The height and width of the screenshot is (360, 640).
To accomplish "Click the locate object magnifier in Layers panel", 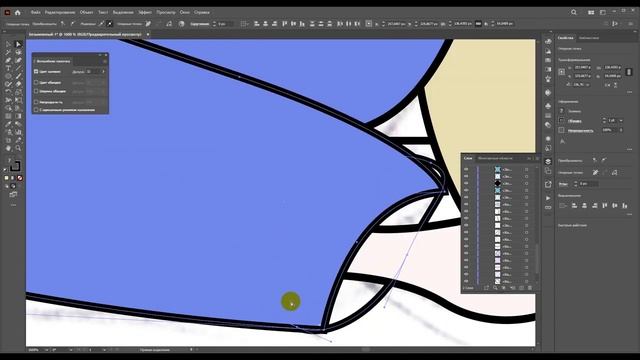I will tap(495, 288).
